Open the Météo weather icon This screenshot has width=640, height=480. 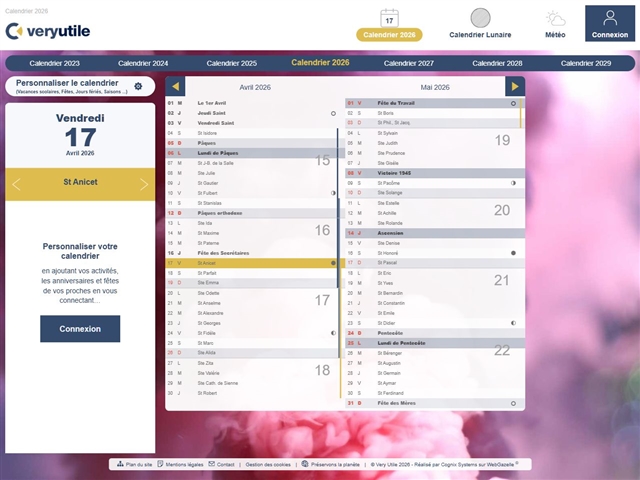pyautogui.click(x=555, y=19)
